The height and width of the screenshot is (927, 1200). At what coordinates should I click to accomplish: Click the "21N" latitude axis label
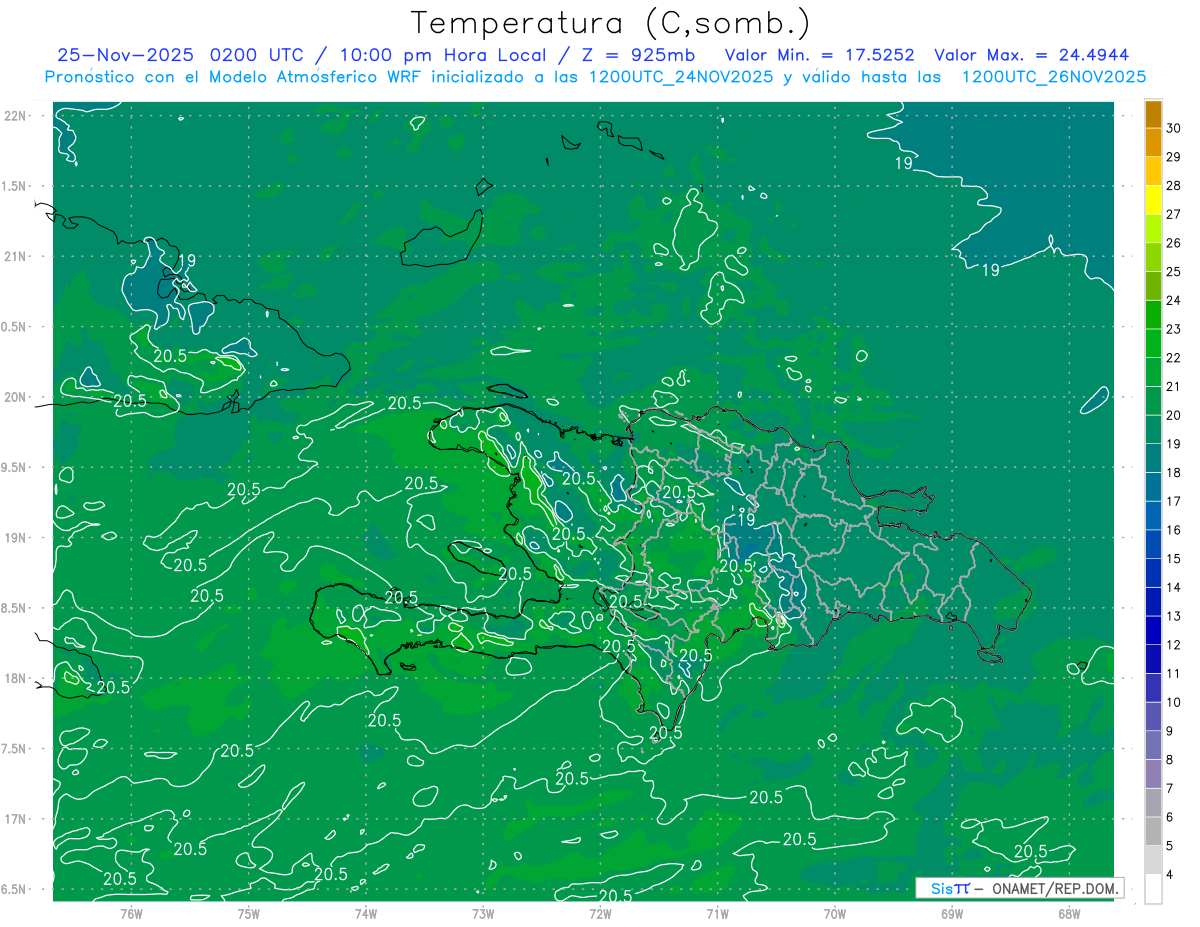click(15, 256)
